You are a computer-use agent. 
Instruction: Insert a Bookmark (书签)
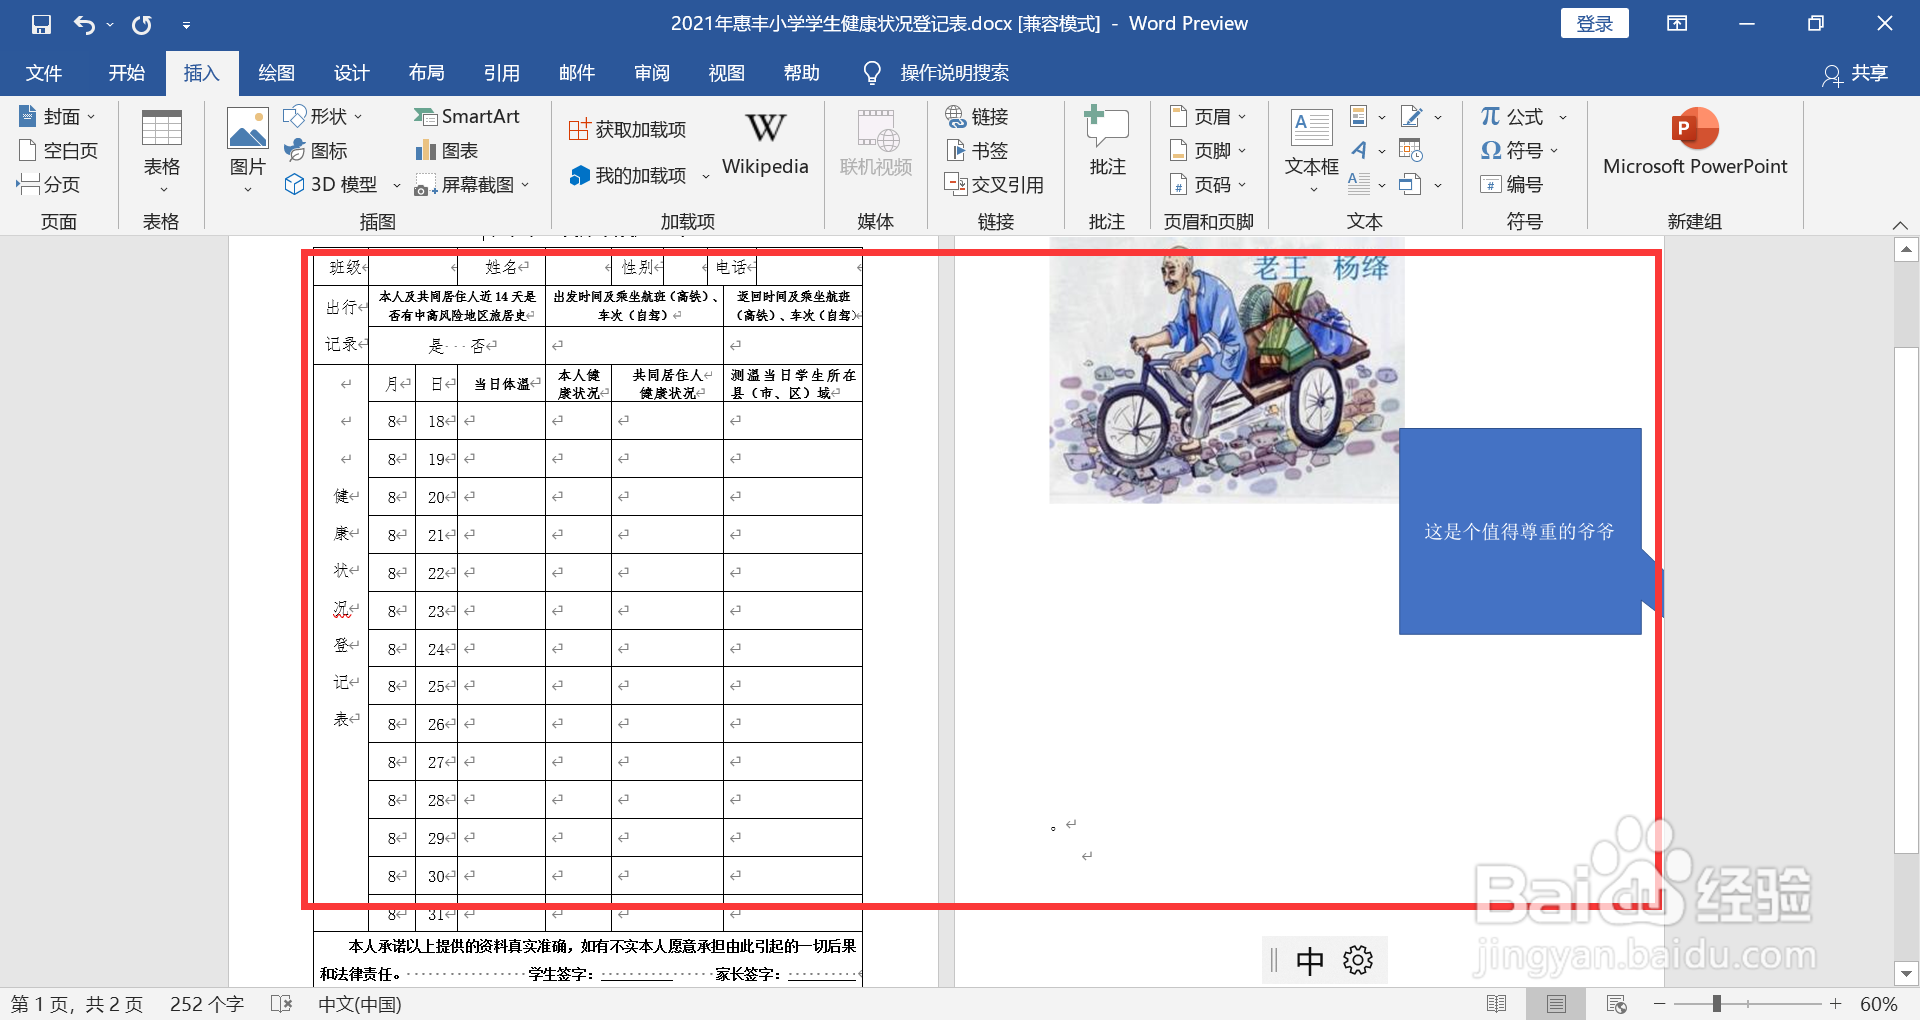tap(977, 150)
